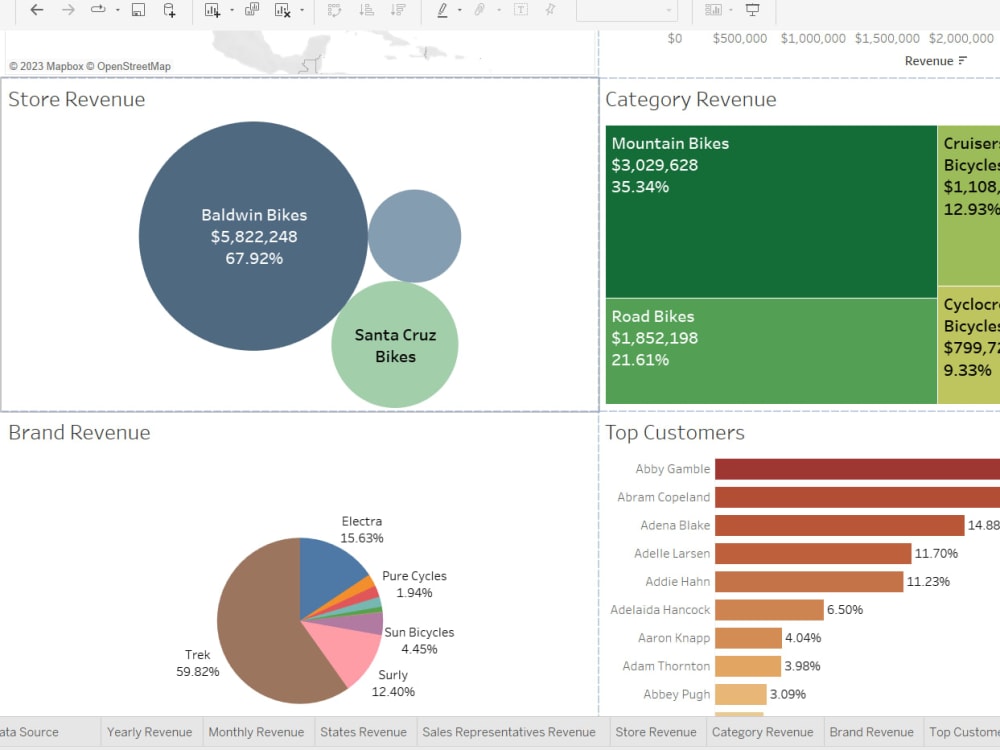The image size is (1000, 750).
Task: Select the highlight pen tool
Action: click(x=442, y=9)
